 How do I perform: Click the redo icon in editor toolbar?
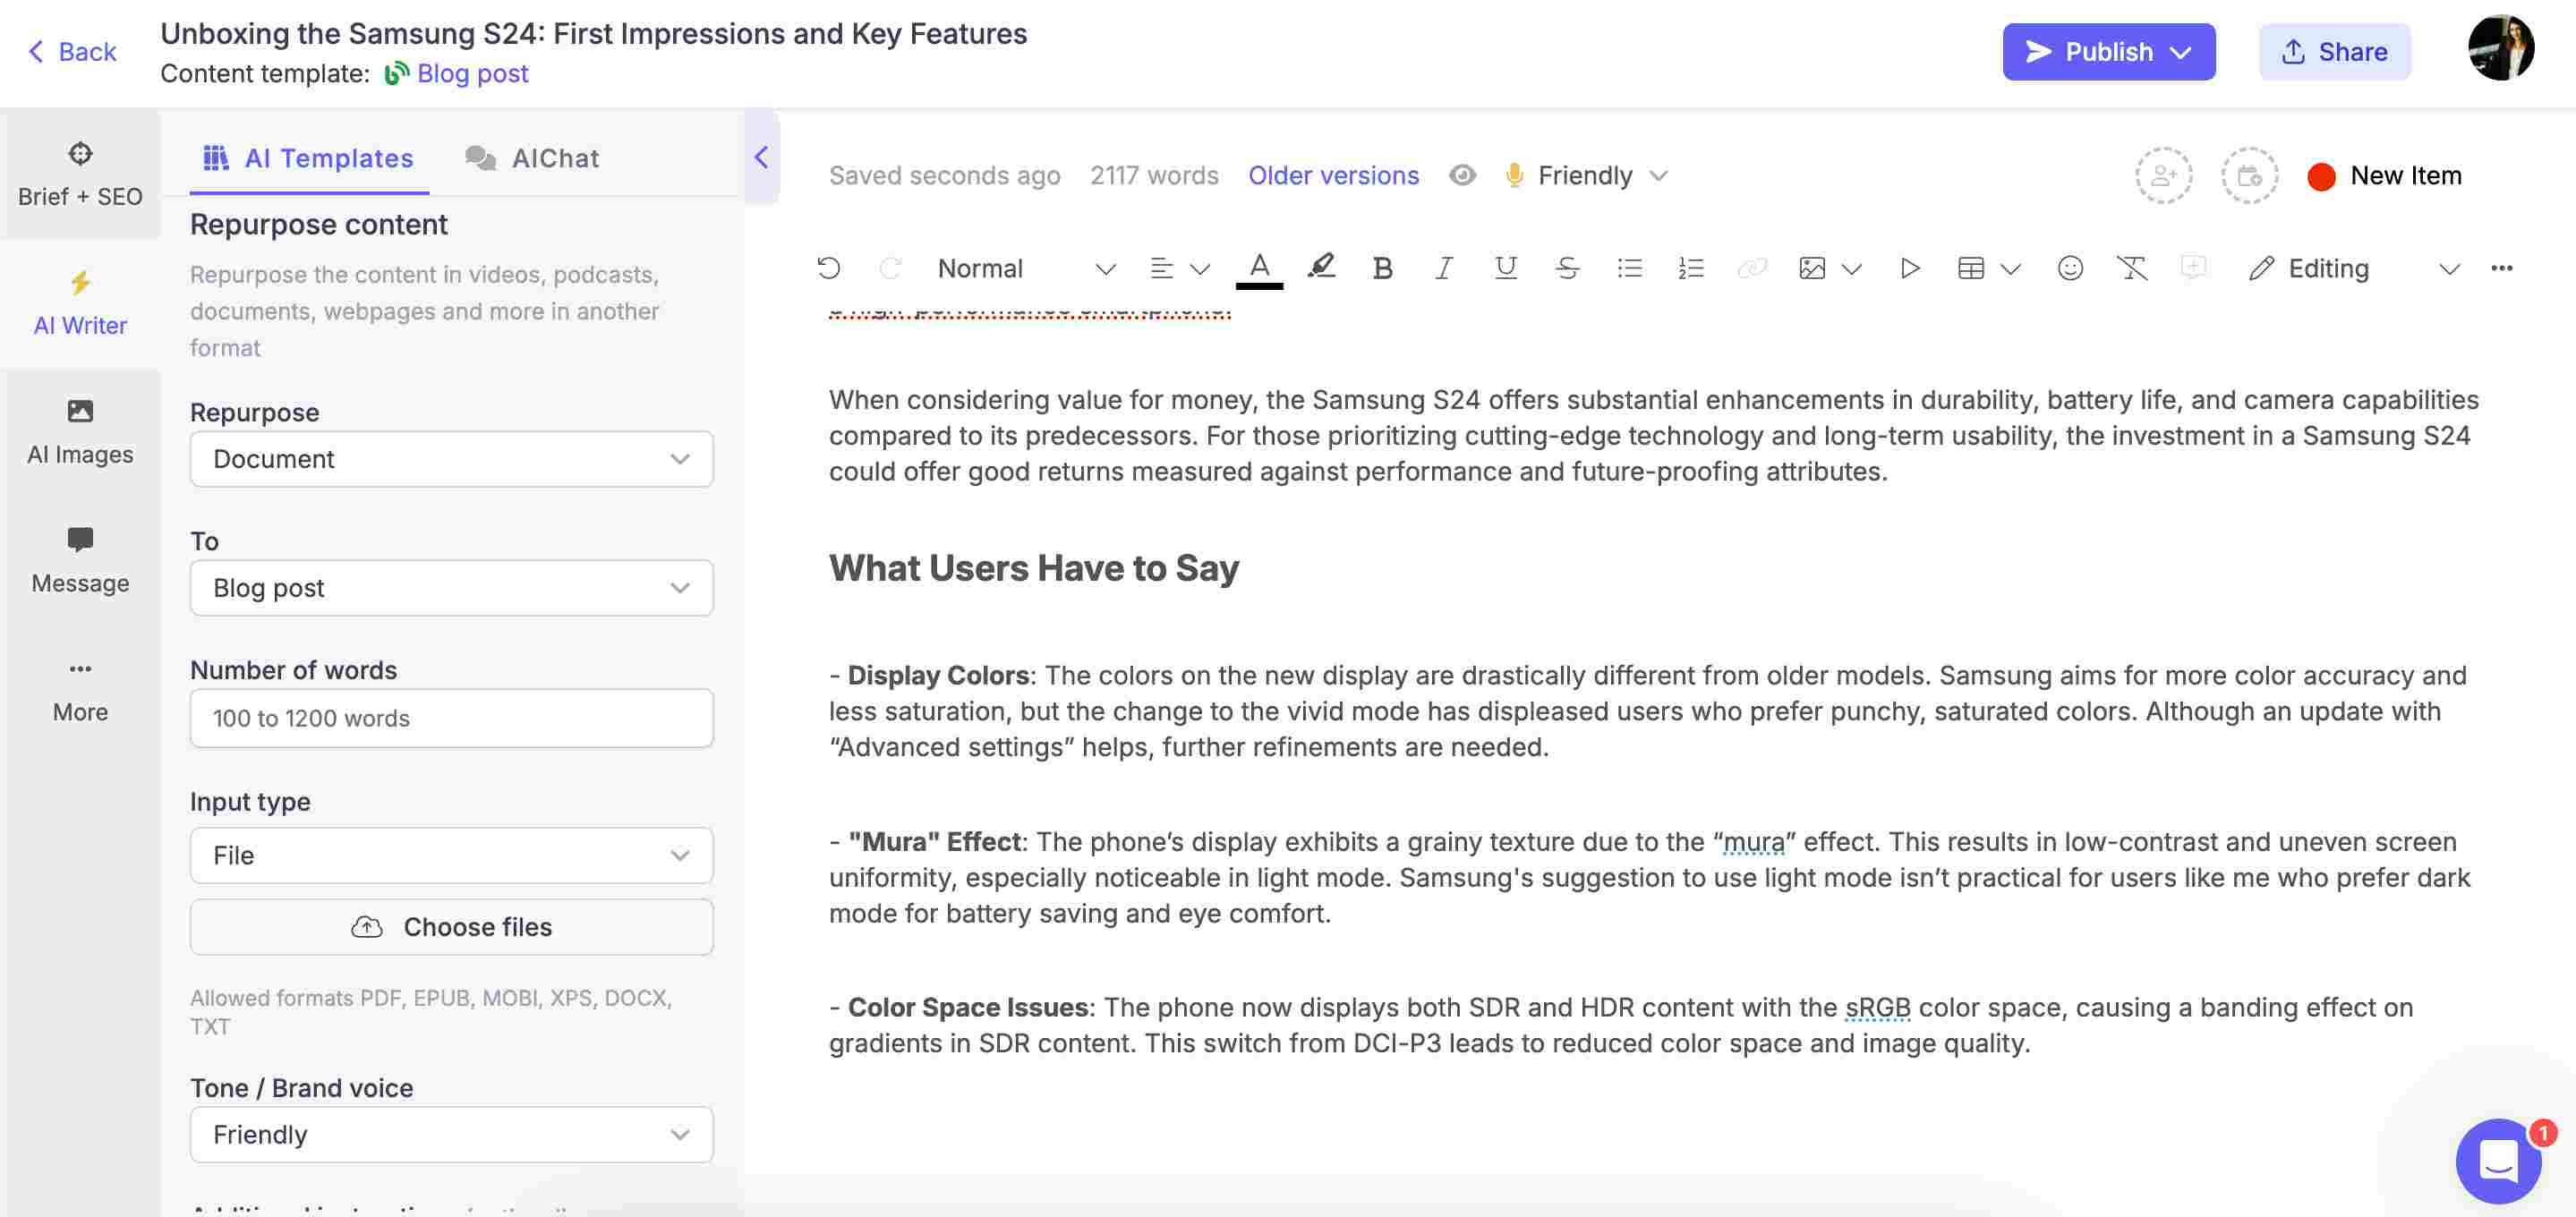(x=890, y=268)
